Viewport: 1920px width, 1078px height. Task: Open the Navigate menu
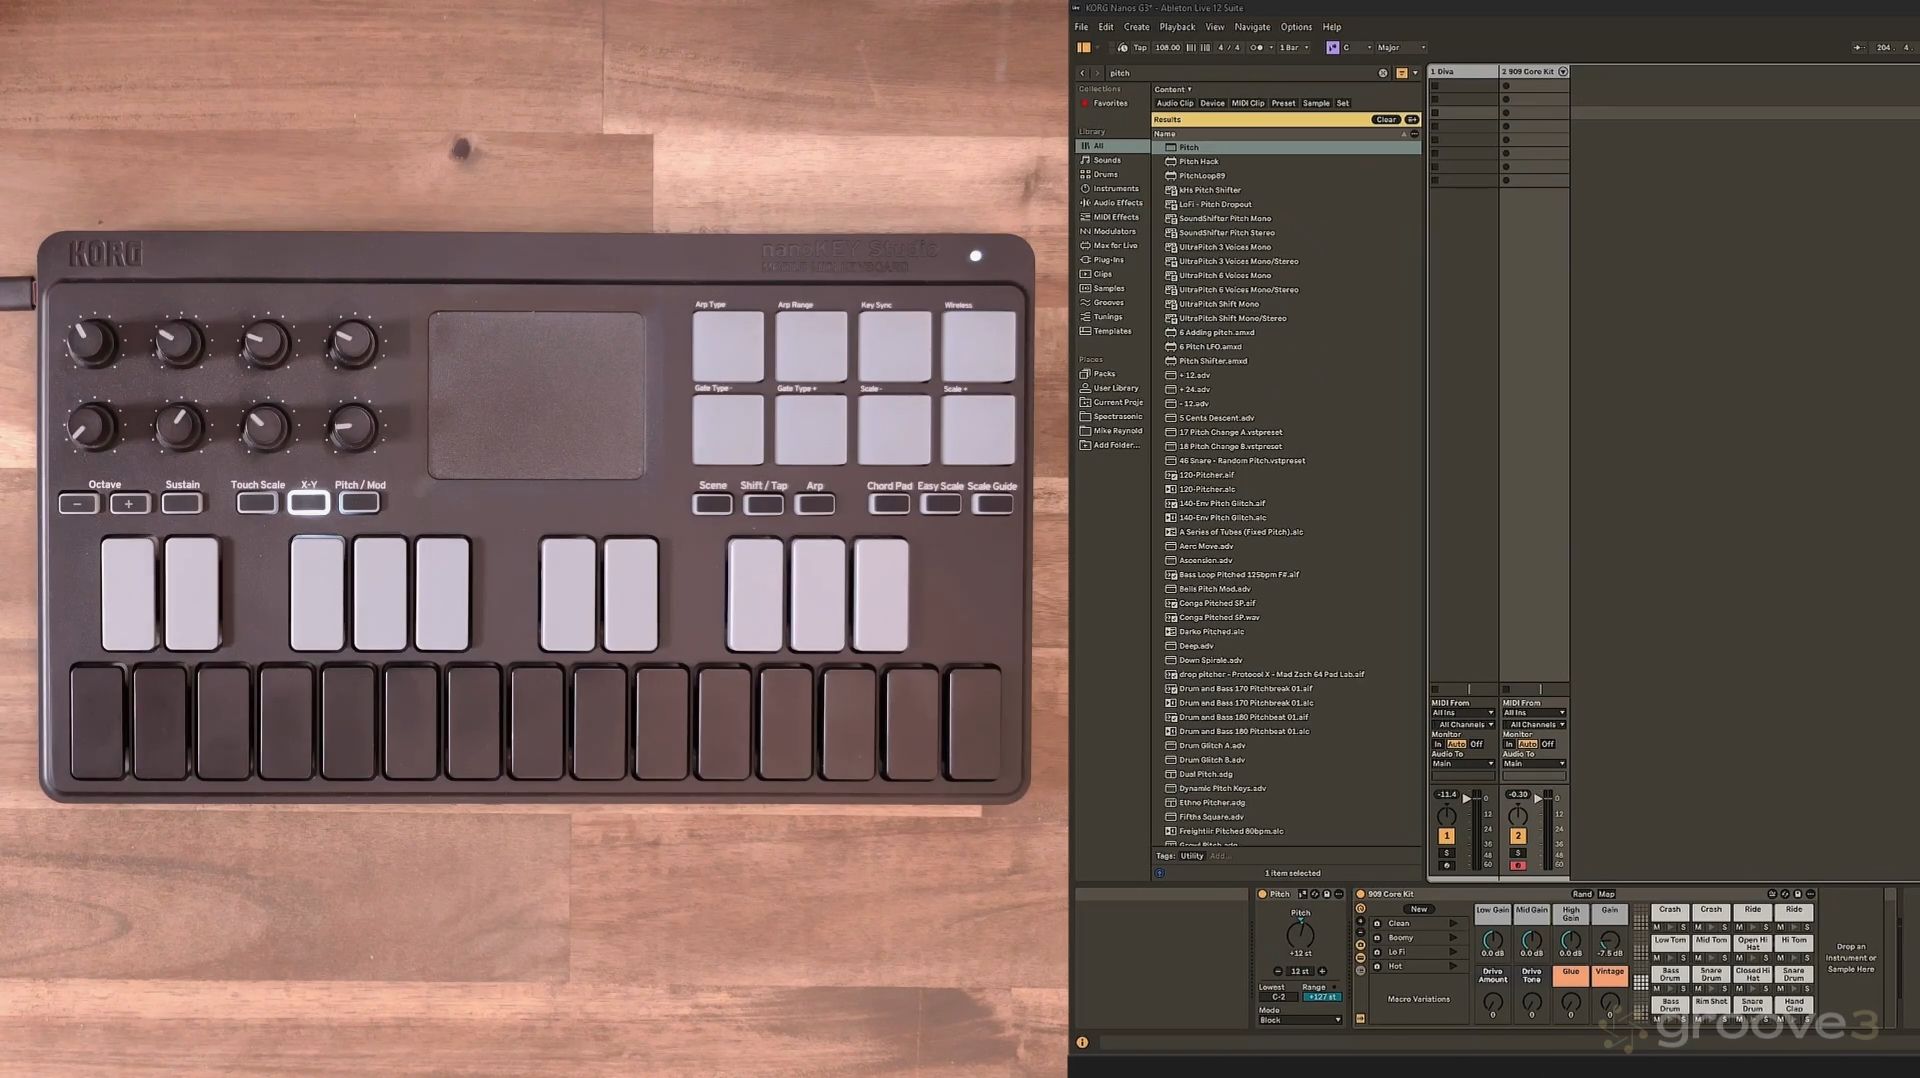(1252, 27)
